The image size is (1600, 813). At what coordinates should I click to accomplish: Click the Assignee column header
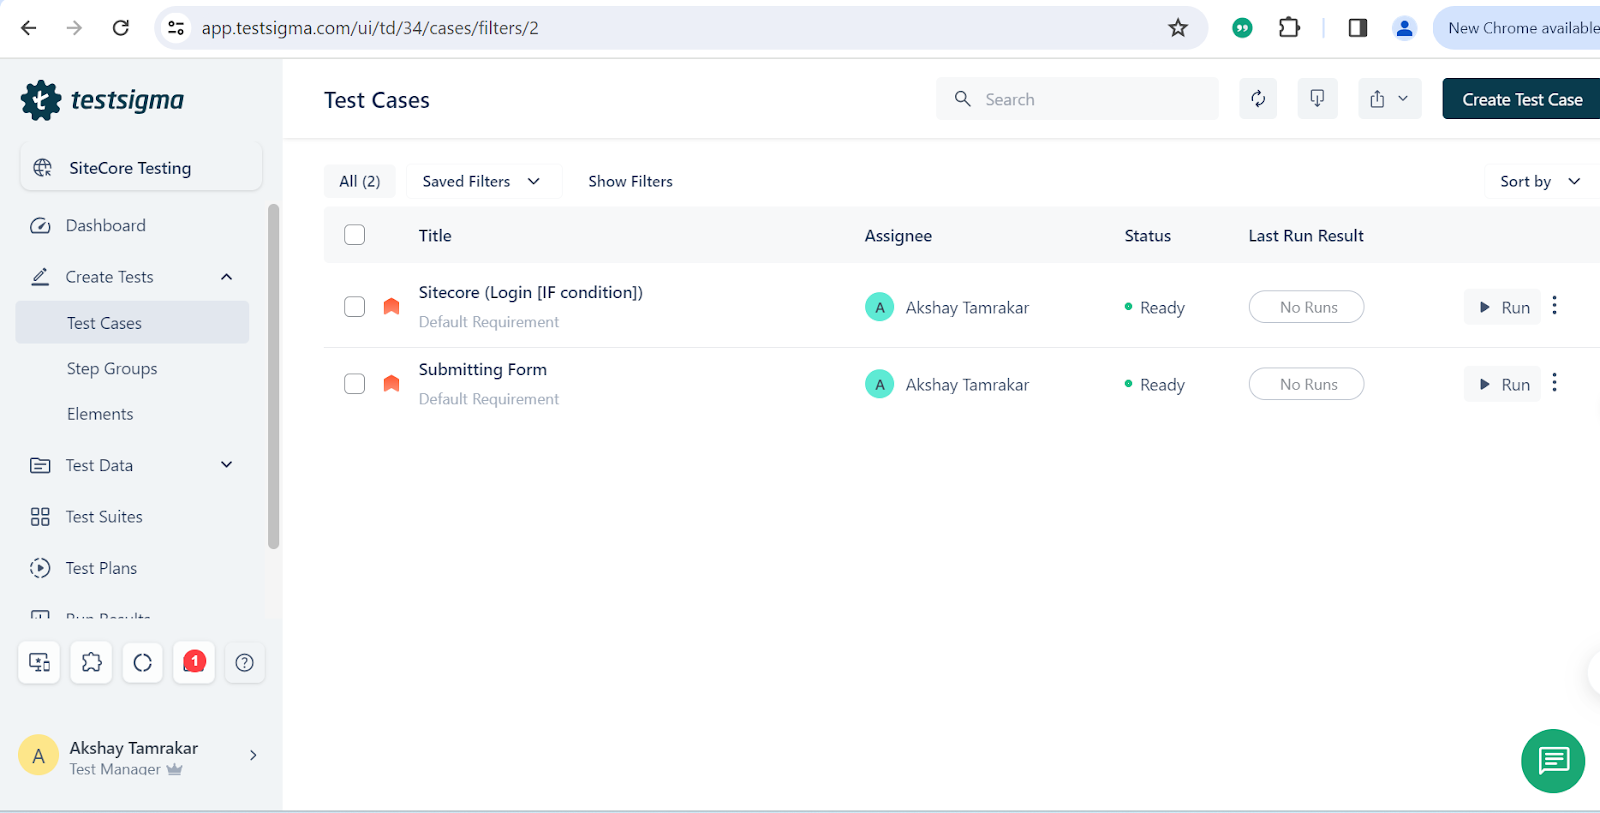898,236
